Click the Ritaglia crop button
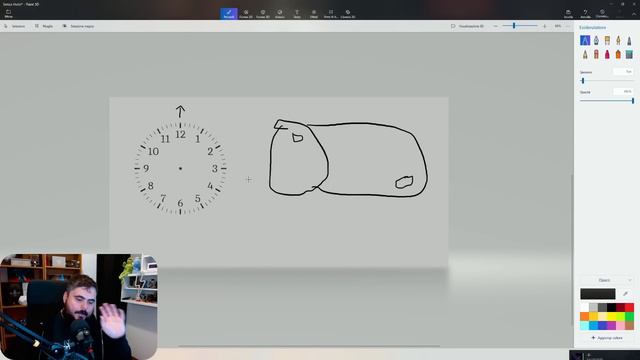The height and width of the screenshot is (360, 640). point(44,26)
